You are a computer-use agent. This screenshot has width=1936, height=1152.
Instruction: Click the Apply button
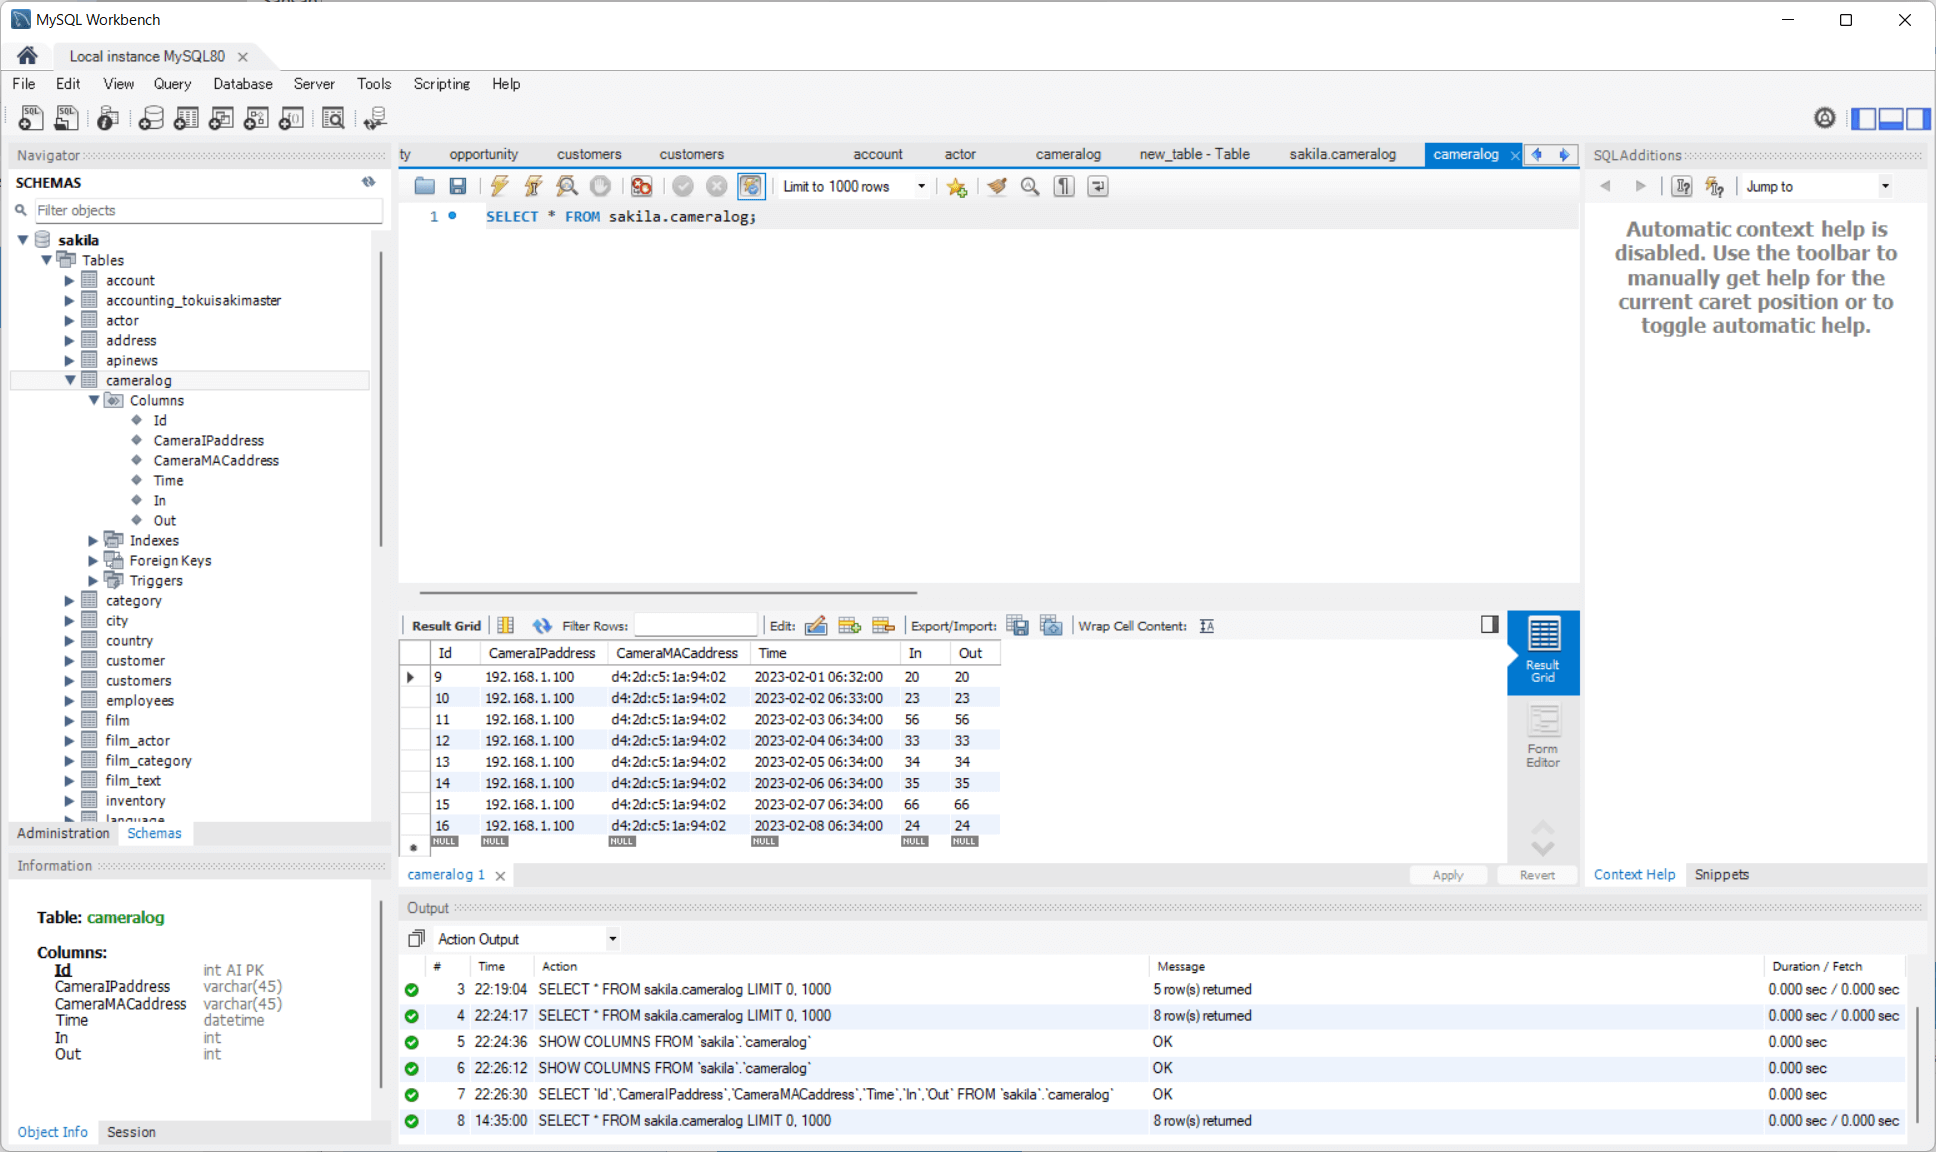coord(1448,874)
